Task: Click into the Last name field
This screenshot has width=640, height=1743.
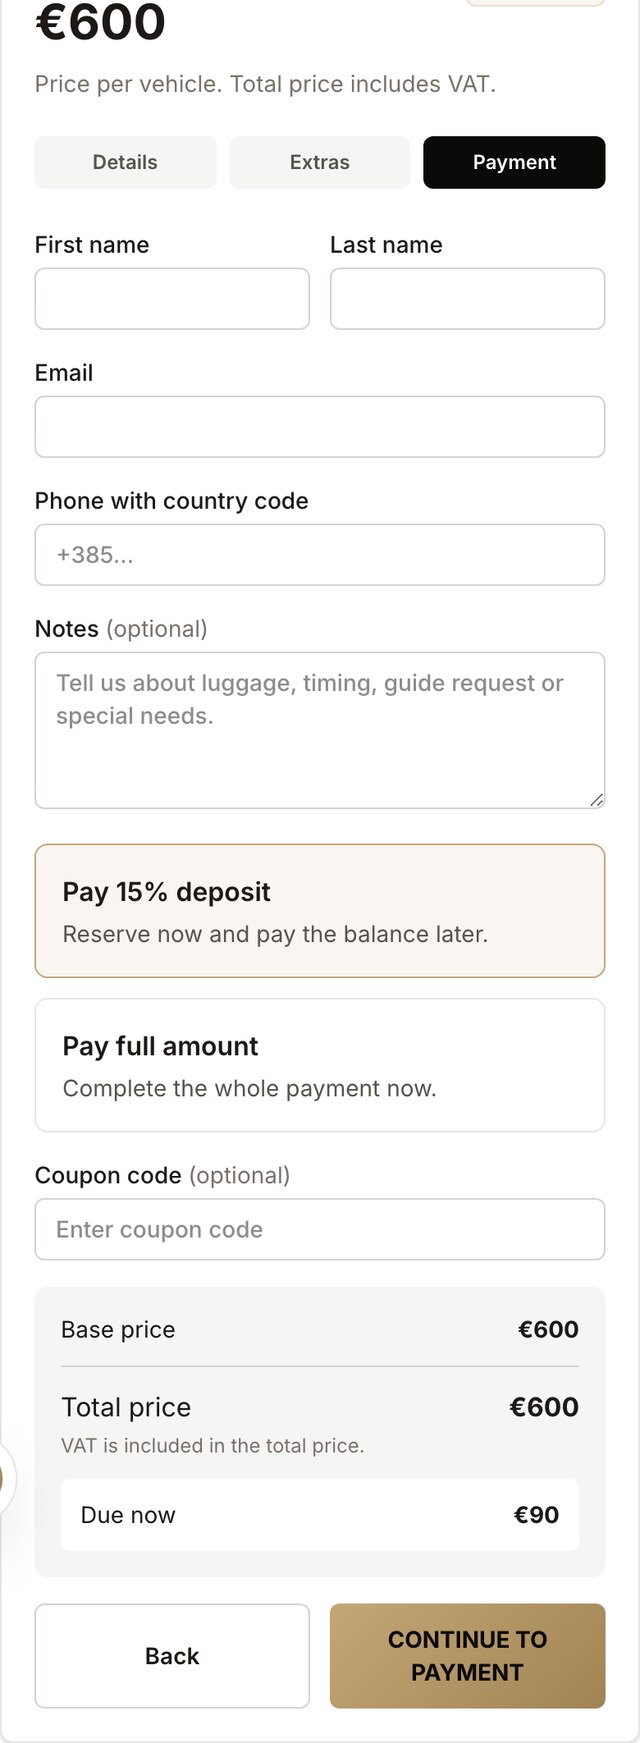Action: click(467, 298)
